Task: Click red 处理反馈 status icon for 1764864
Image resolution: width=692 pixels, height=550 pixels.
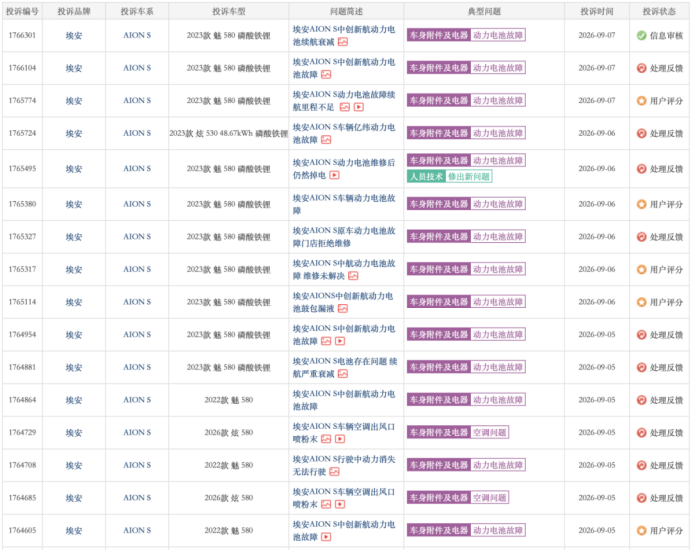Action: 642,400
